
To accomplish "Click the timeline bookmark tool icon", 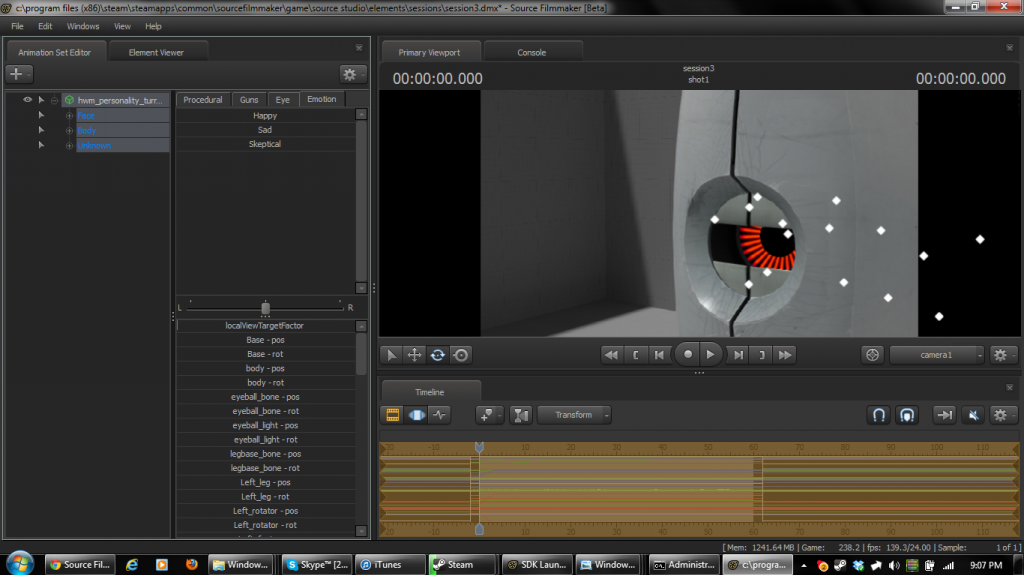I will [x=486, y=415].
